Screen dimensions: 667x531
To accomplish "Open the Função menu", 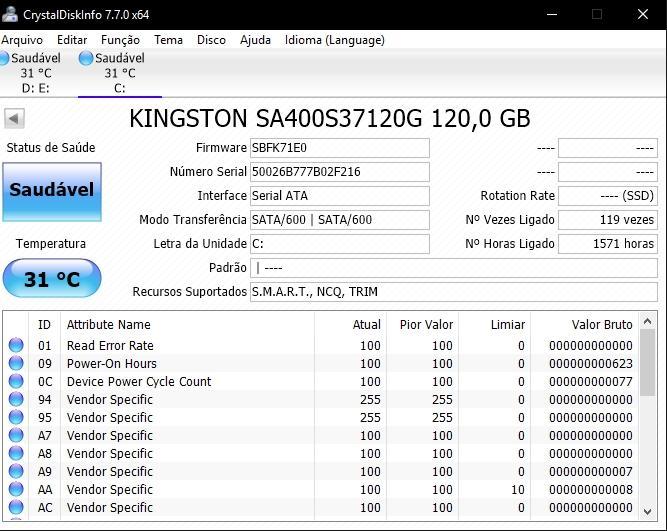I will (120, 40).
